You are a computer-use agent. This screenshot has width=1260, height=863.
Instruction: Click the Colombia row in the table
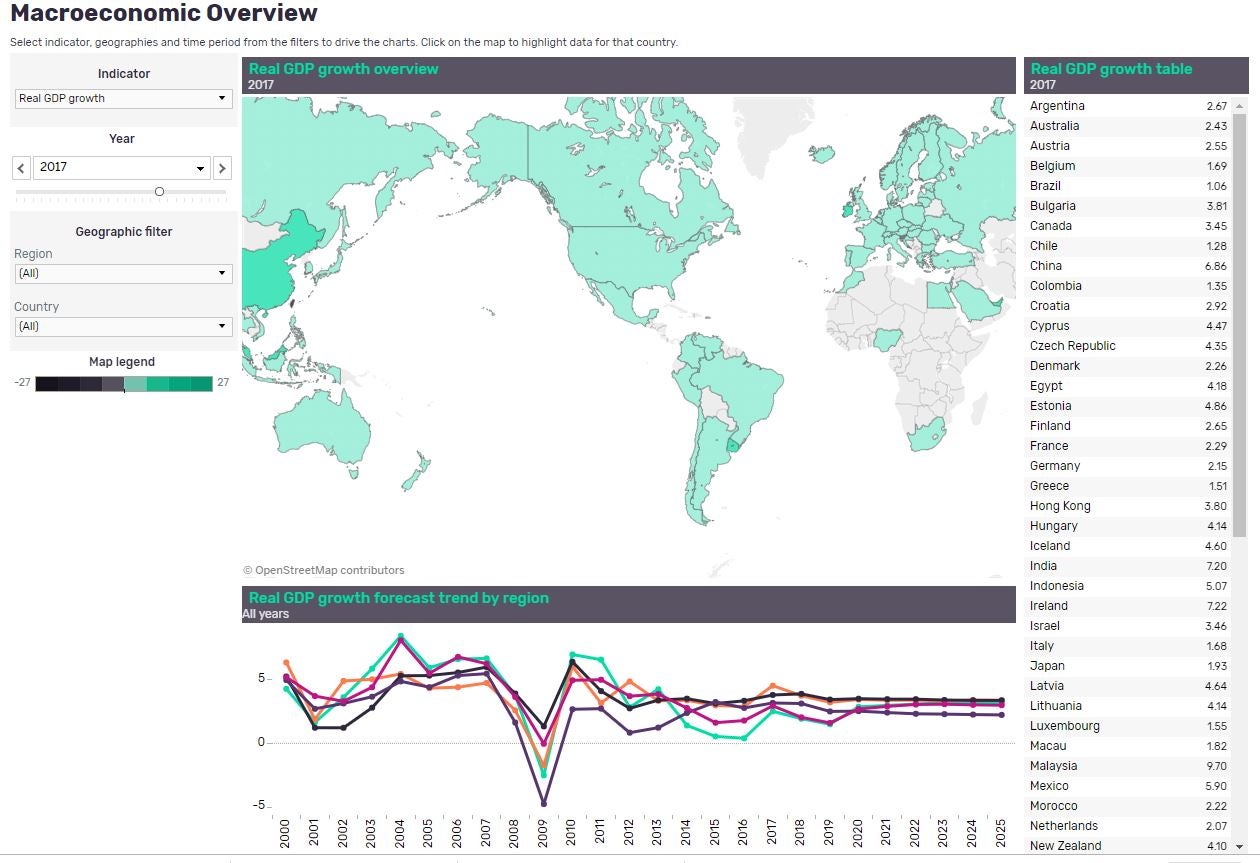point(1128,286)
